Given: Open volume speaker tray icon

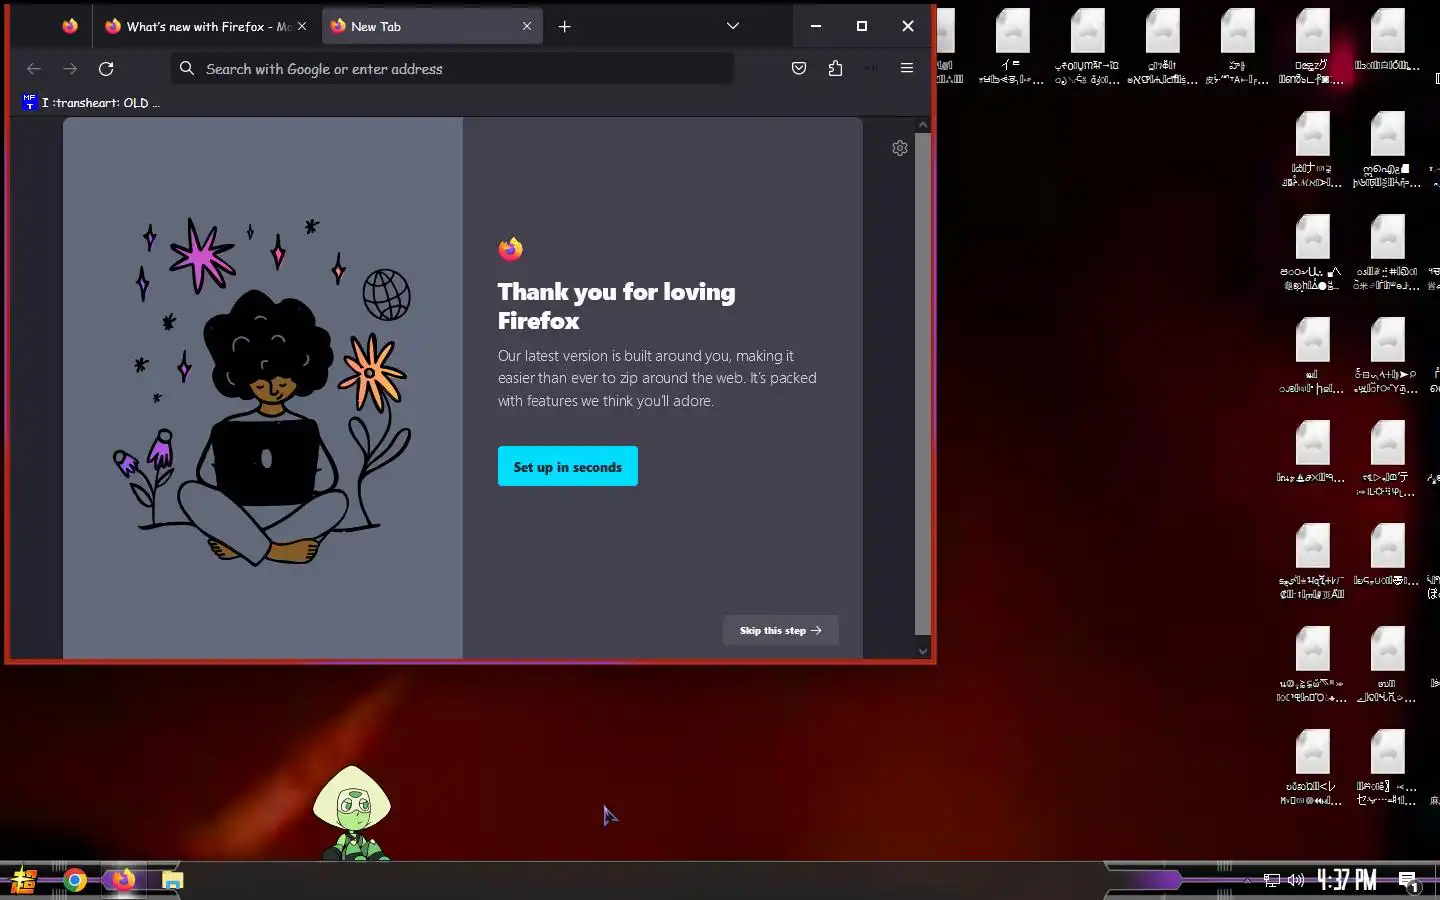Looking at the screenshot, I should [x=1296, y=881].
